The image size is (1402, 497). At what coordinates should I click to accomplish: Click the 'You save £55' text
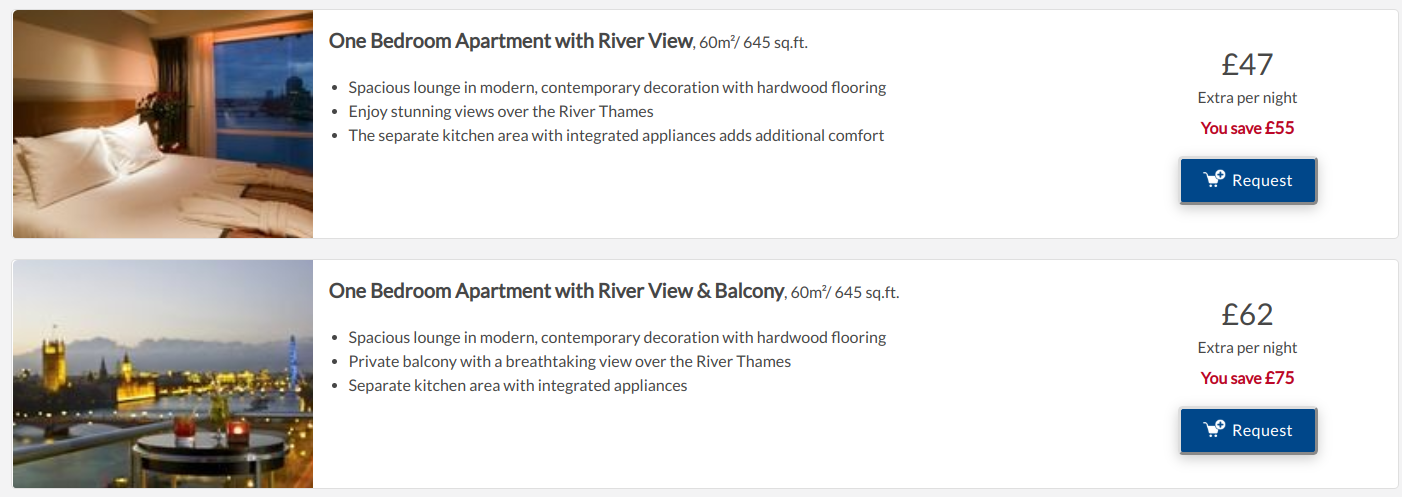tap(1247, 128)
